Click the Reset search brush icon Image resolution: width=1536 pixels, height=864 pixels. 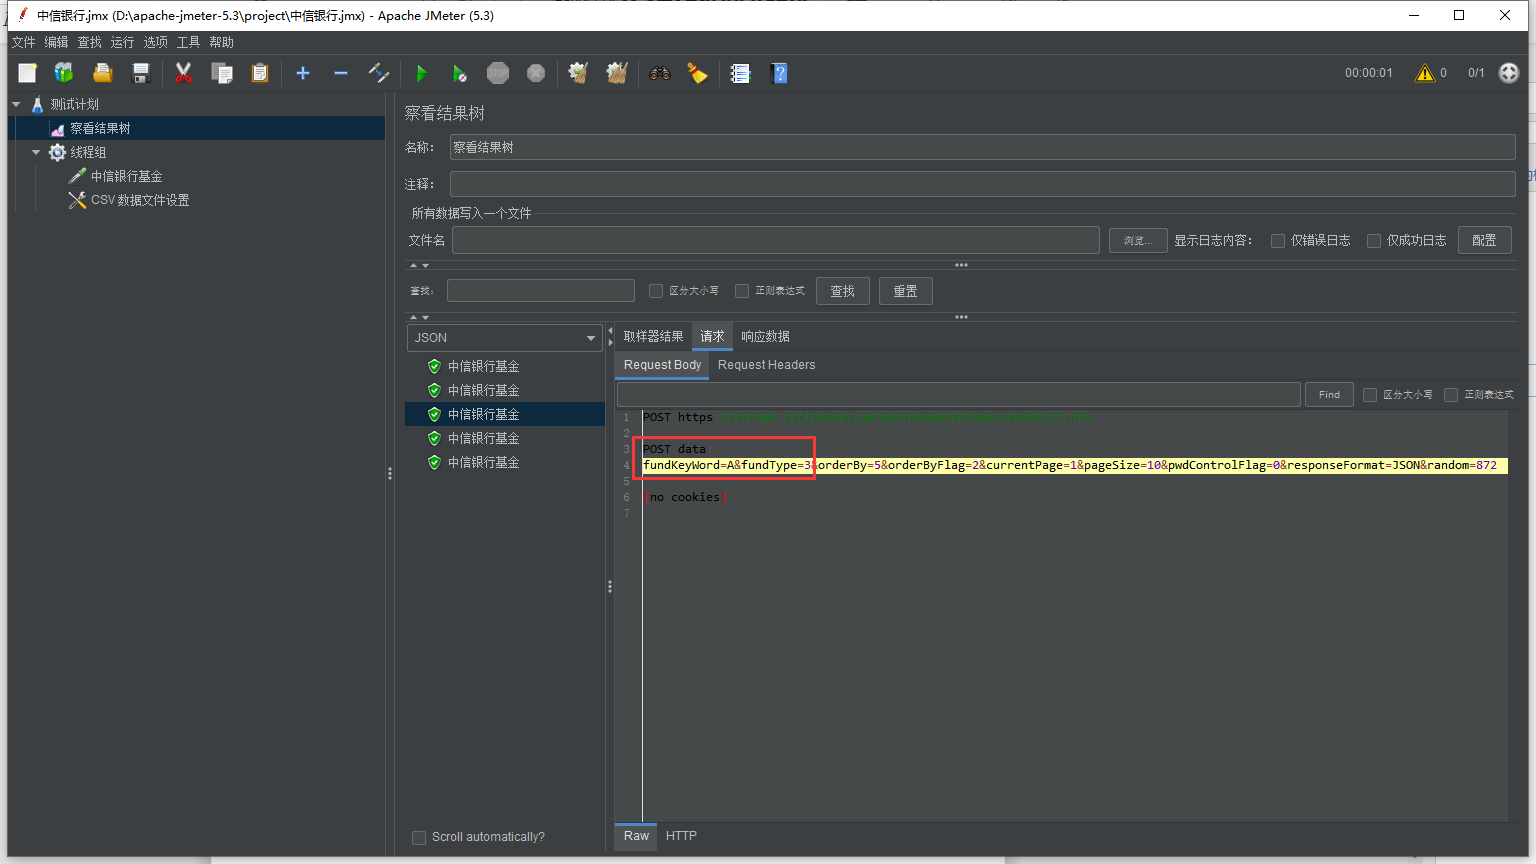tap(697, 73)
